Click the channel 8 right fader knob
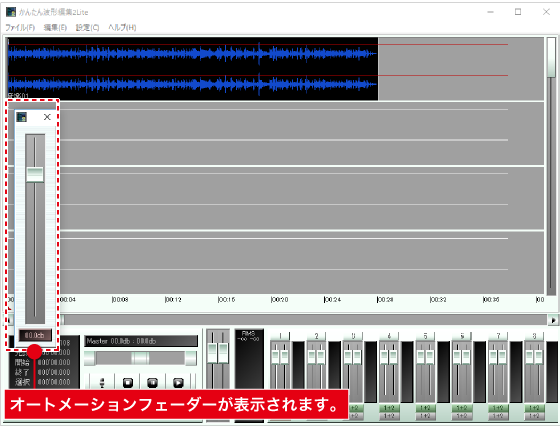Viewport: 560px width, 428px height. click(x=538, y=357)
